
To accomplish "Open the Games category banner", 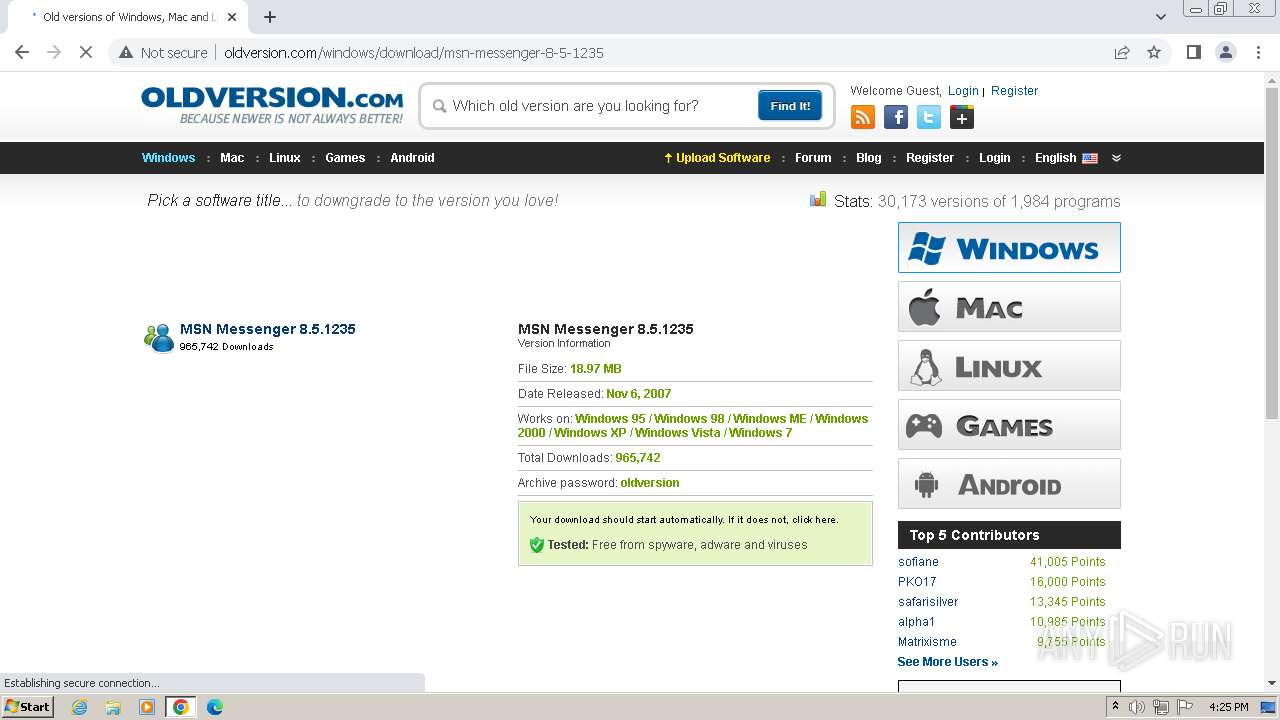I will (x=1009, y=424).
